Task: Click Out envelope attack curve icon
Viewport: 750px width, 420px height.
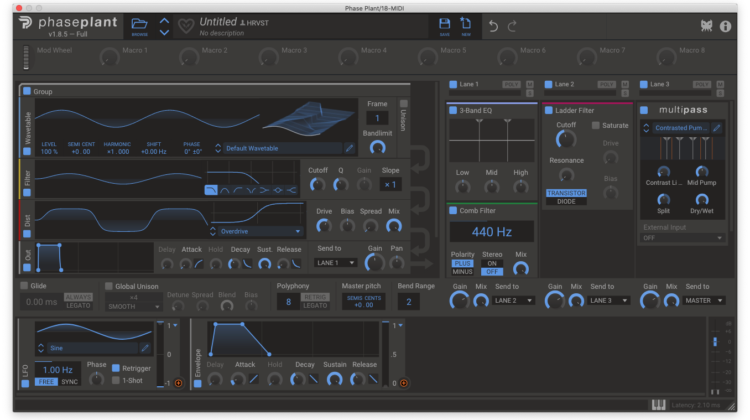Action: 199,264
